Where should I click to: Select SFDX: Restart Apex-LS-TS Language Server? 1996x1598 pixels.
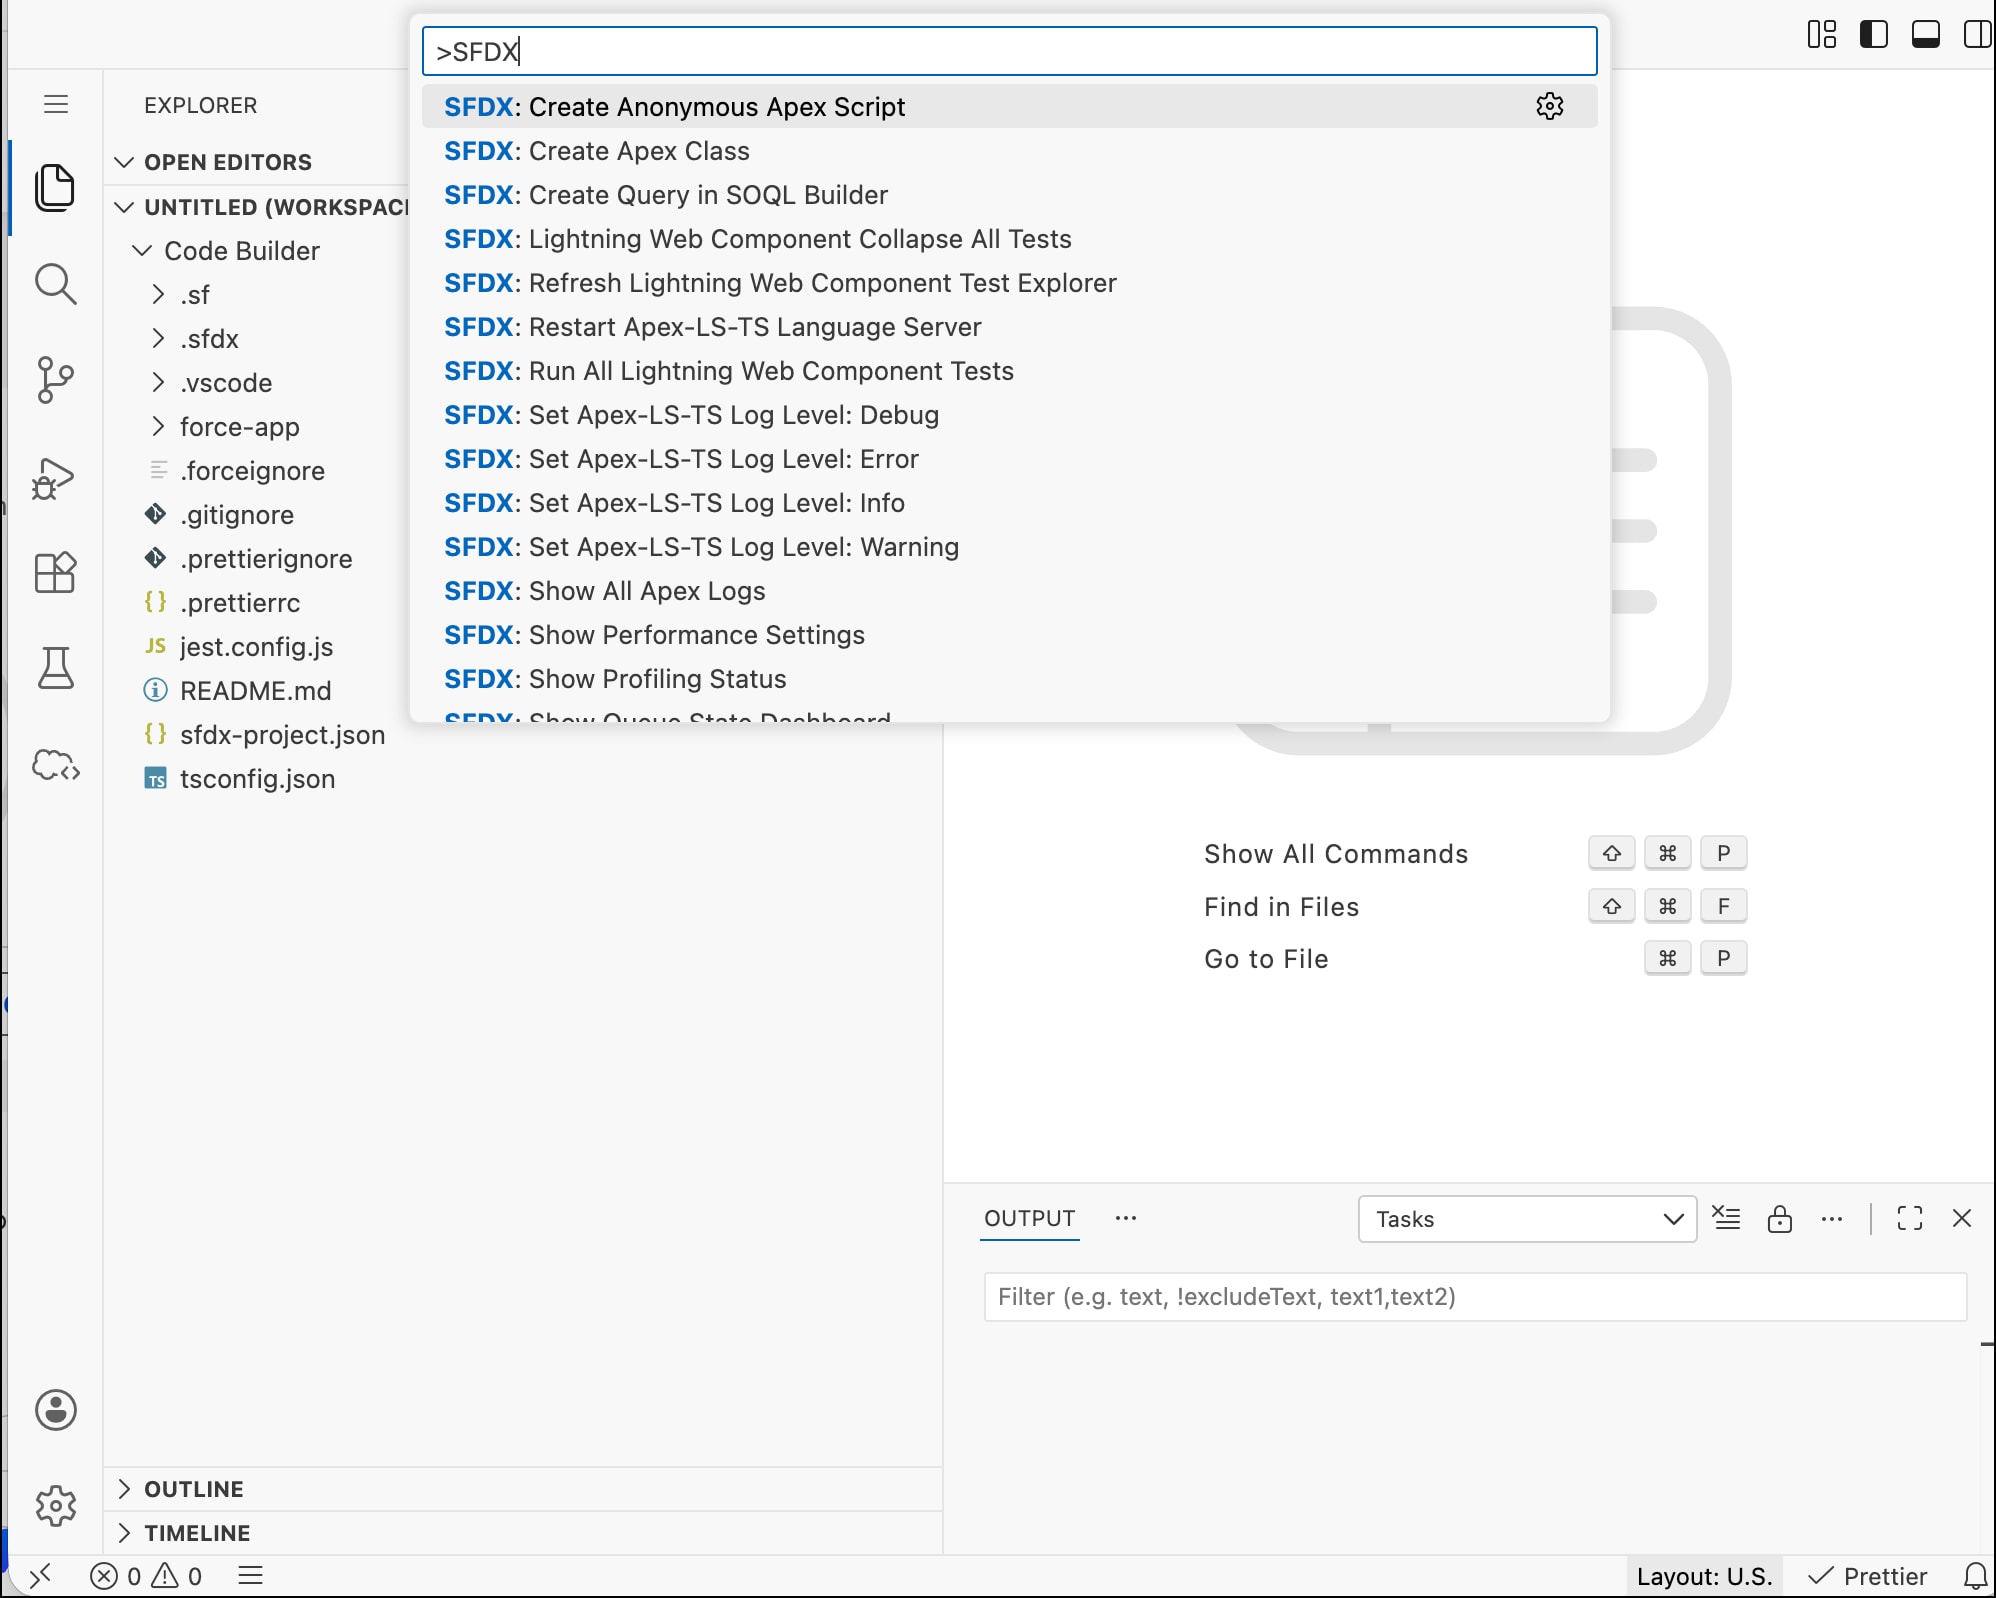point(1009,326)
